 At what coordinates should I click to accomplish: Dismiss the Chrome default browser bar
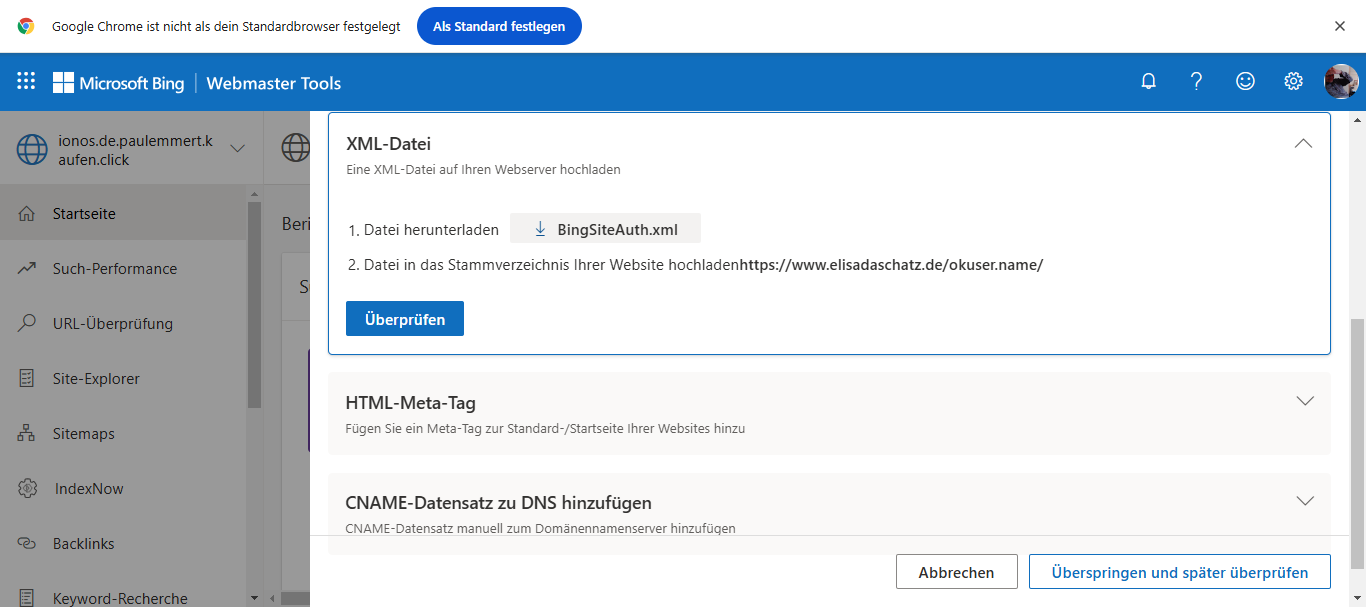click(x=1339, y=26)
